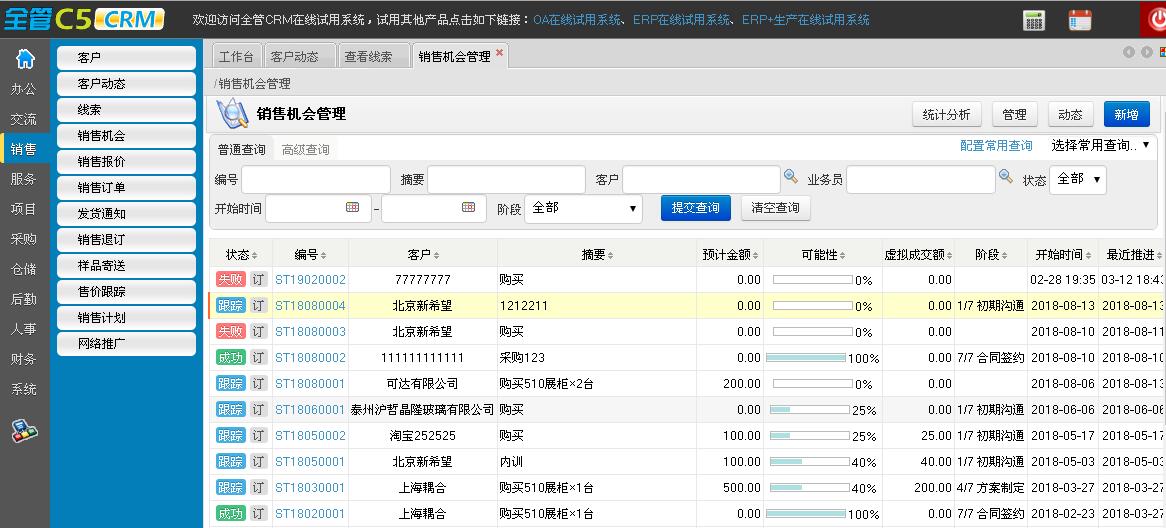
Task: Click 25% progress bar of ST18050002
Action: (810, 436)
